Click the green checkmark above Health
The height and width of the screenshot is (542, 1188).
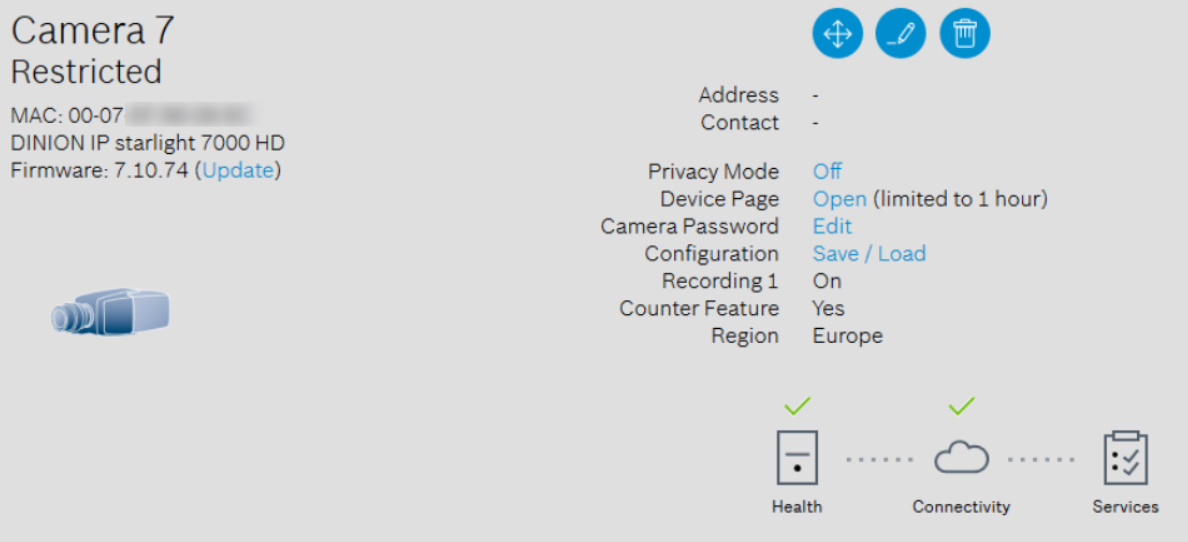pyautogui.click(x=797, y=406)
